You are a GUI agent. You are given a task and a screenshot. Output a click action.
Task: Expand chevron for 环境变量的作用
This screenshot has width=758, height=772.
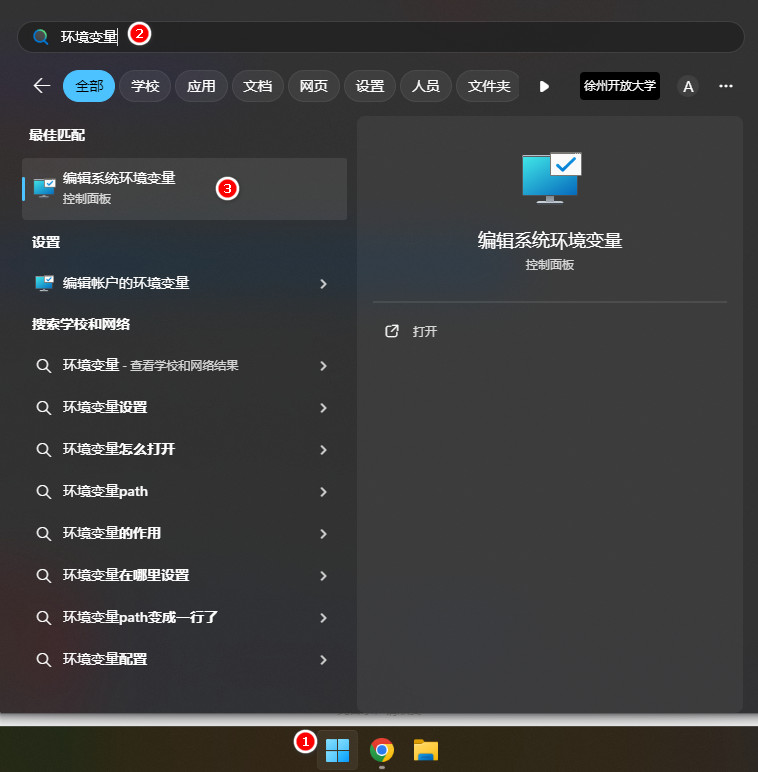pyautogui.click(x=323, y=534)
